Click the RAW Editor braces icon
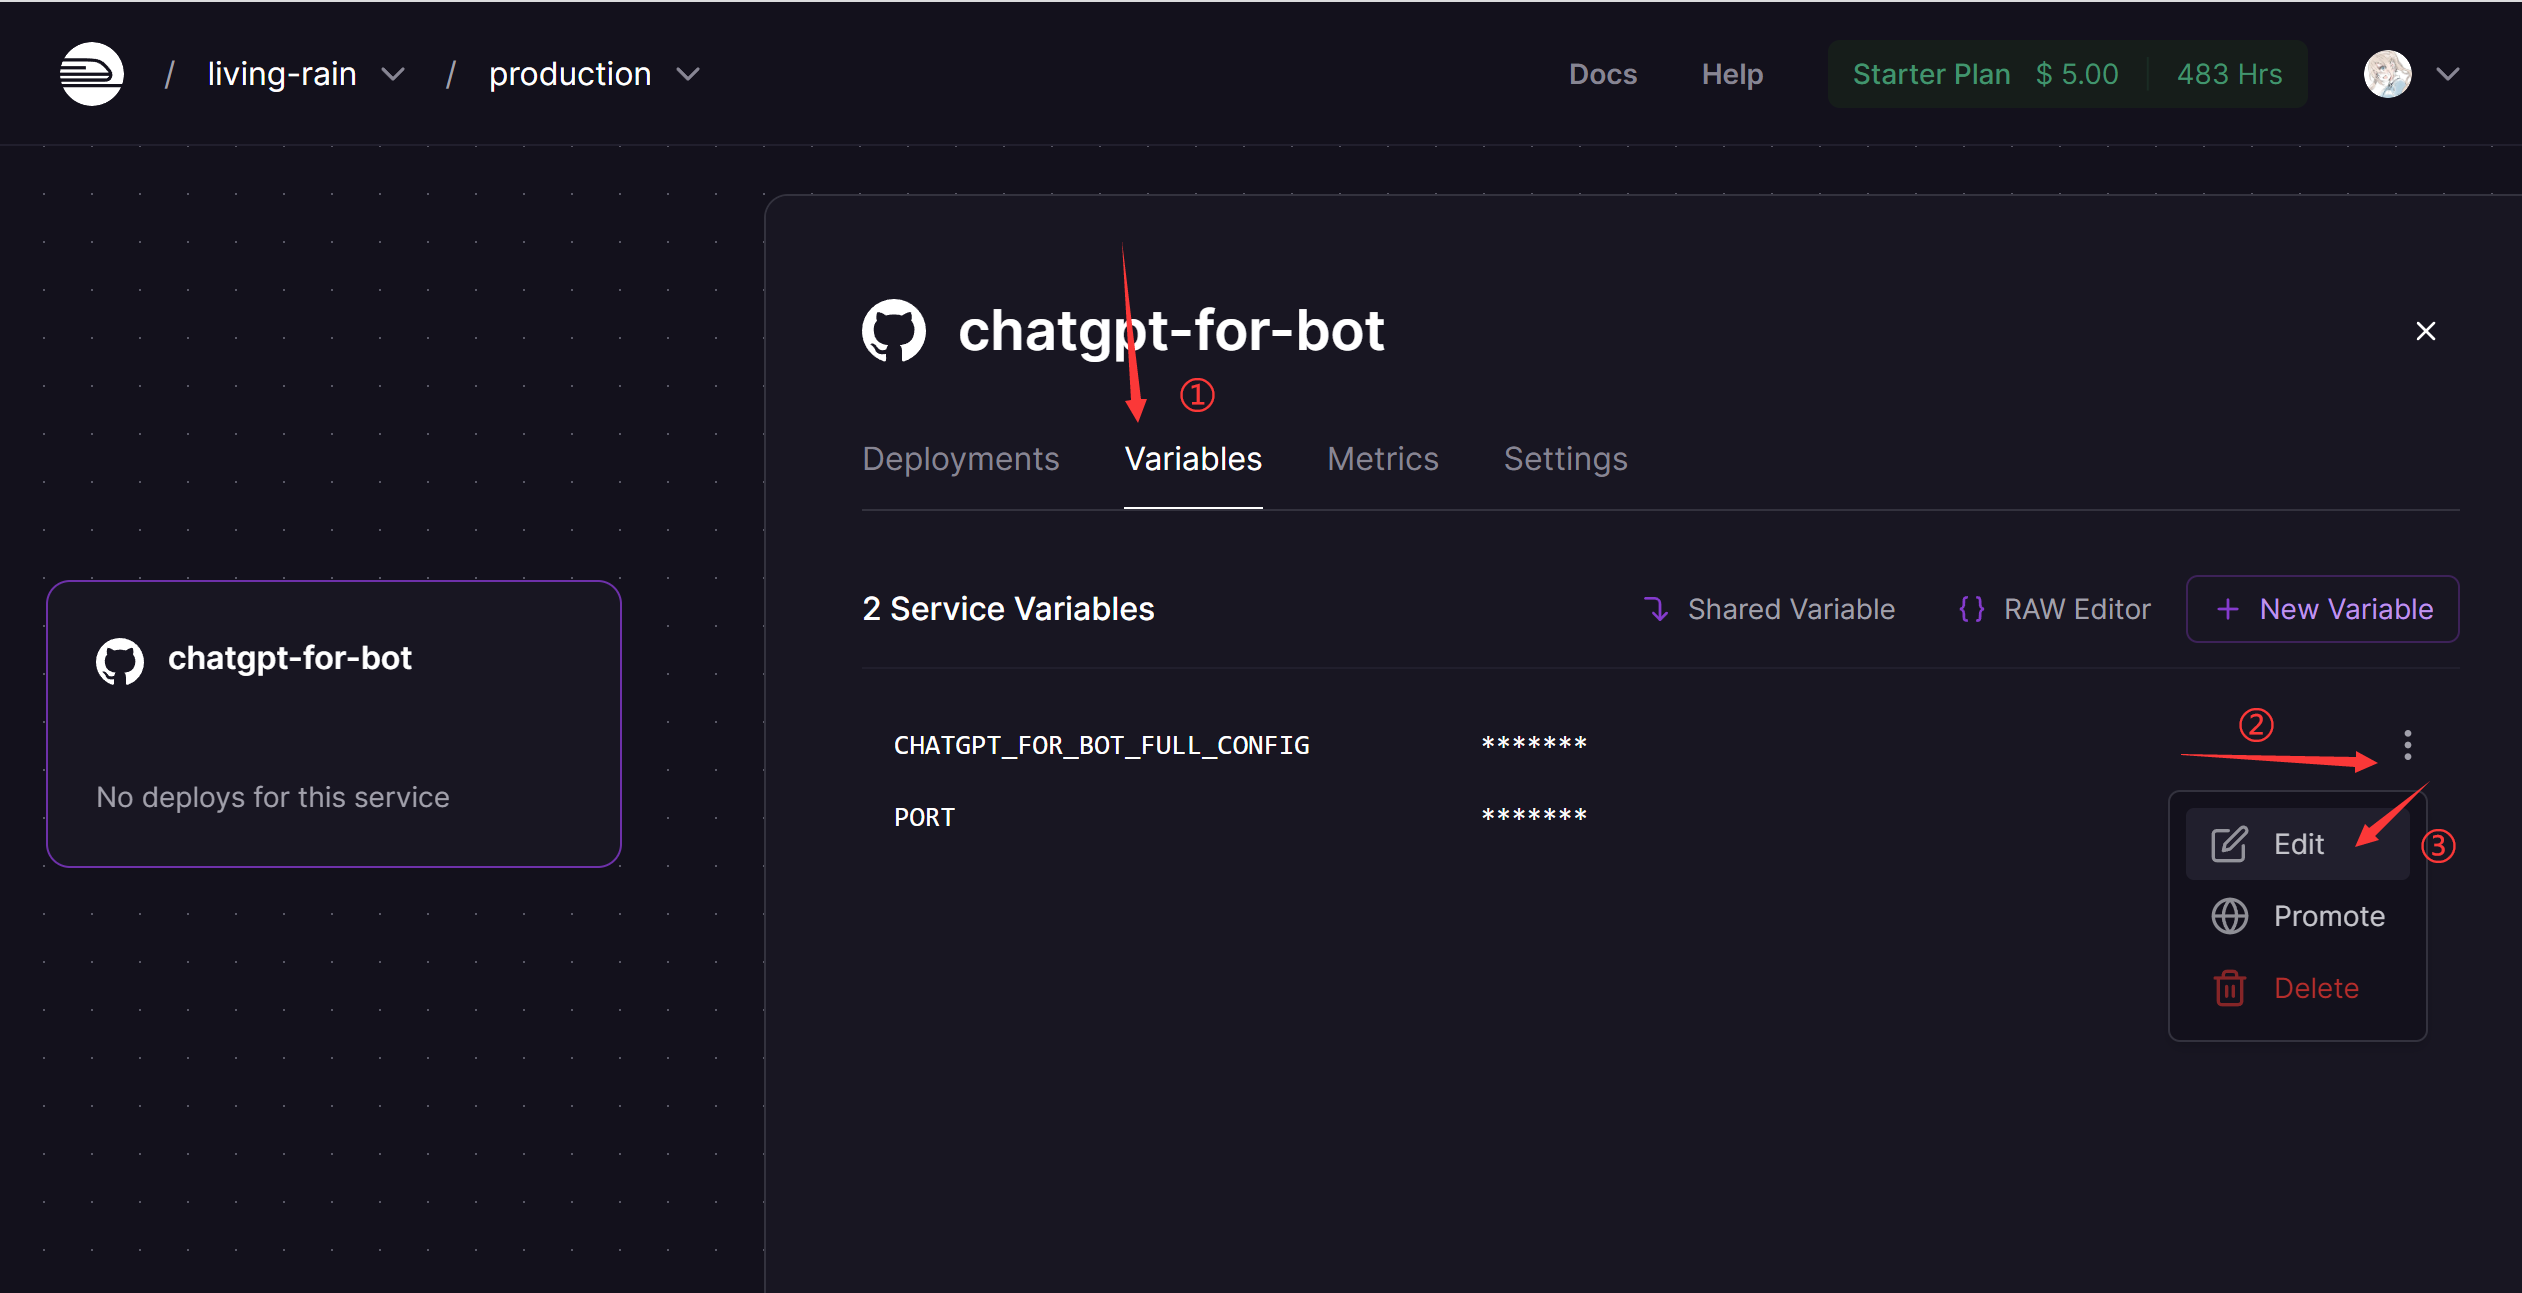The width and height of the screenshot is (2522, 1293). click(x=1971, y=609)
